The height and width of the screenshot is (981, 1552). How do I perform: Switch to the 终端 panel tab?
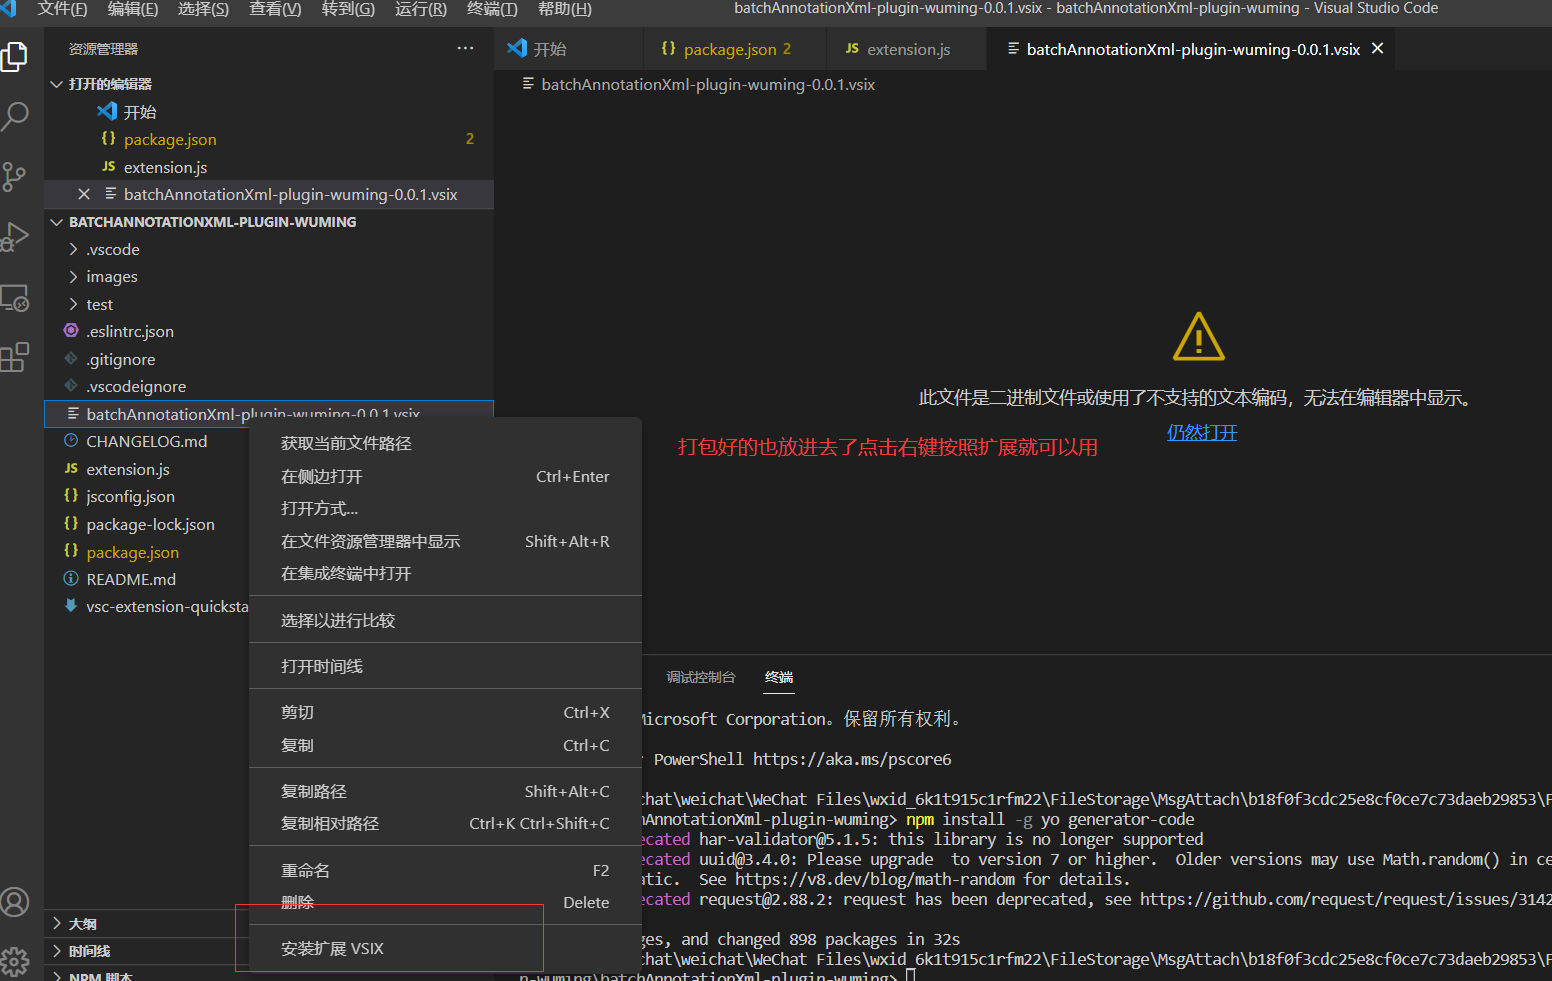point(779,677)
